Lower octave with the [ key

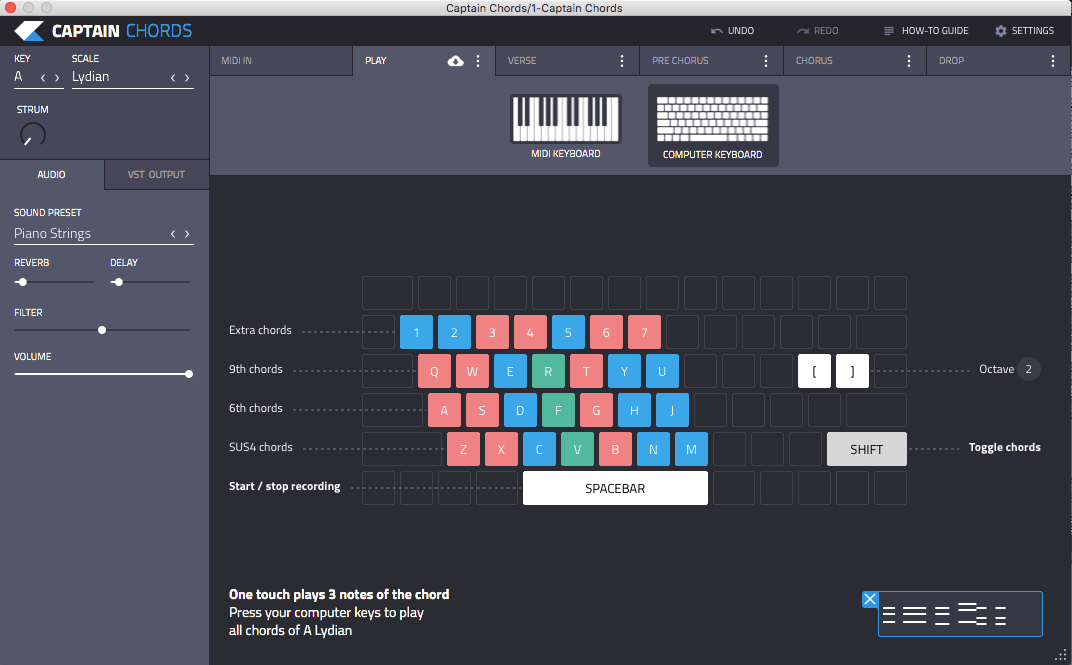(814, 372)
